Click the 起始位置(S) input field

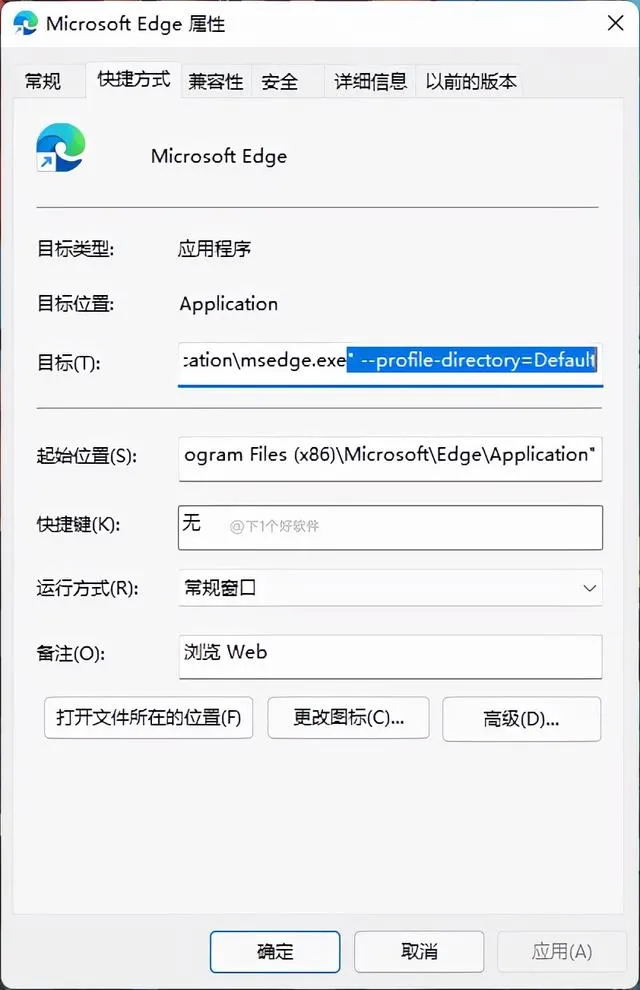[x=390, y=457]
